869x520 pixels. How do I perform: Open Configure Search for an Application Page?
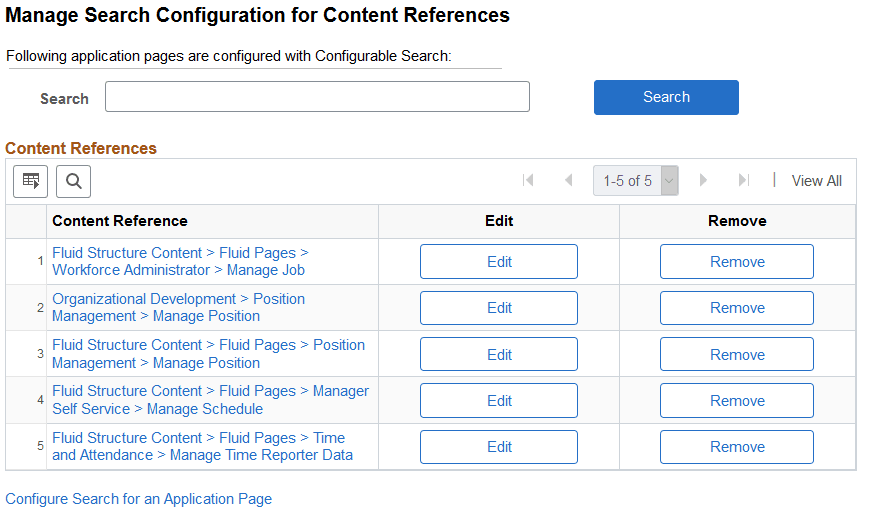click(139, 499)
